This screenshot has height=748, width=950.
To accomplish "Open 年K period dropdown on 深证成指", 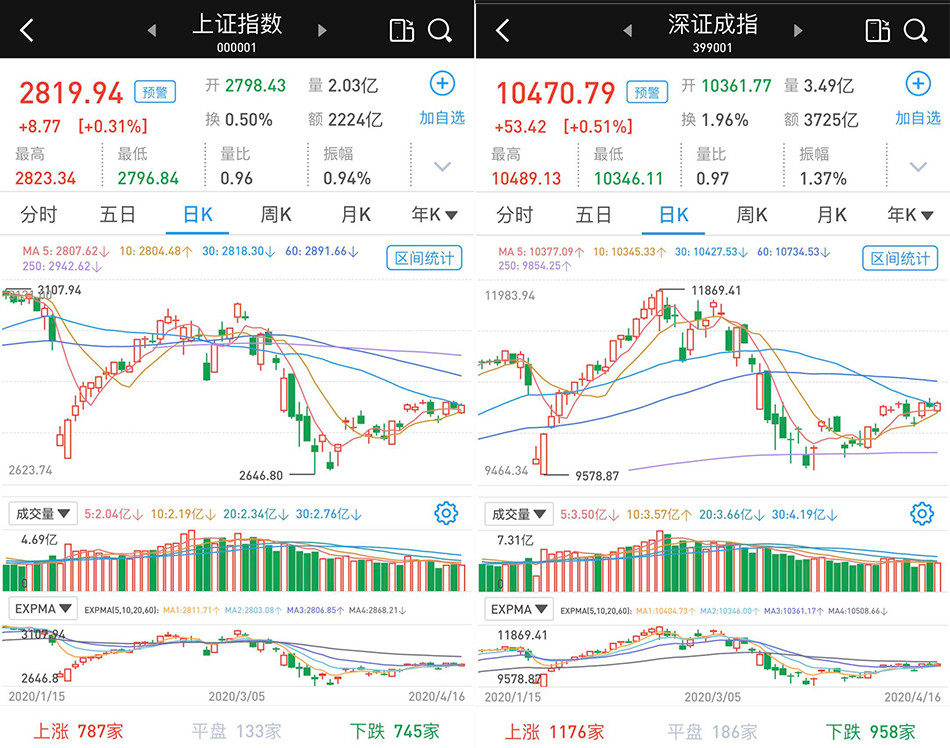I will point(910,214).
